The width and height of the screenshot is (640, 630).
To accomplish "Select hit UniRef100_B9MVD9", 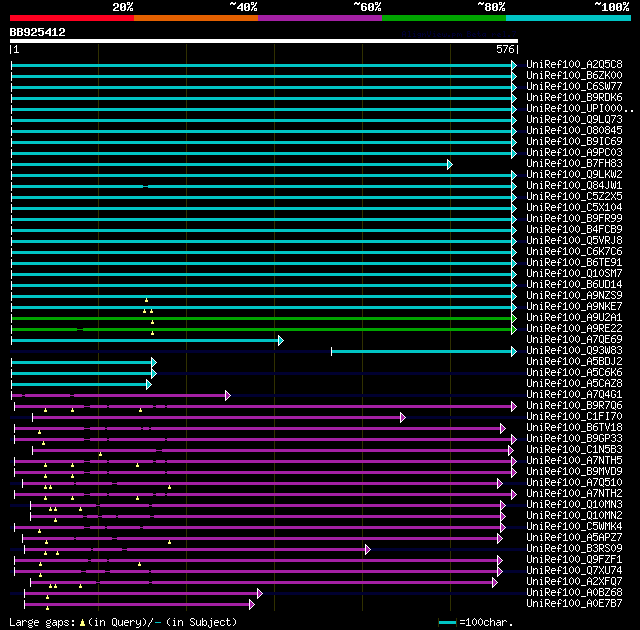I will 574,472.
